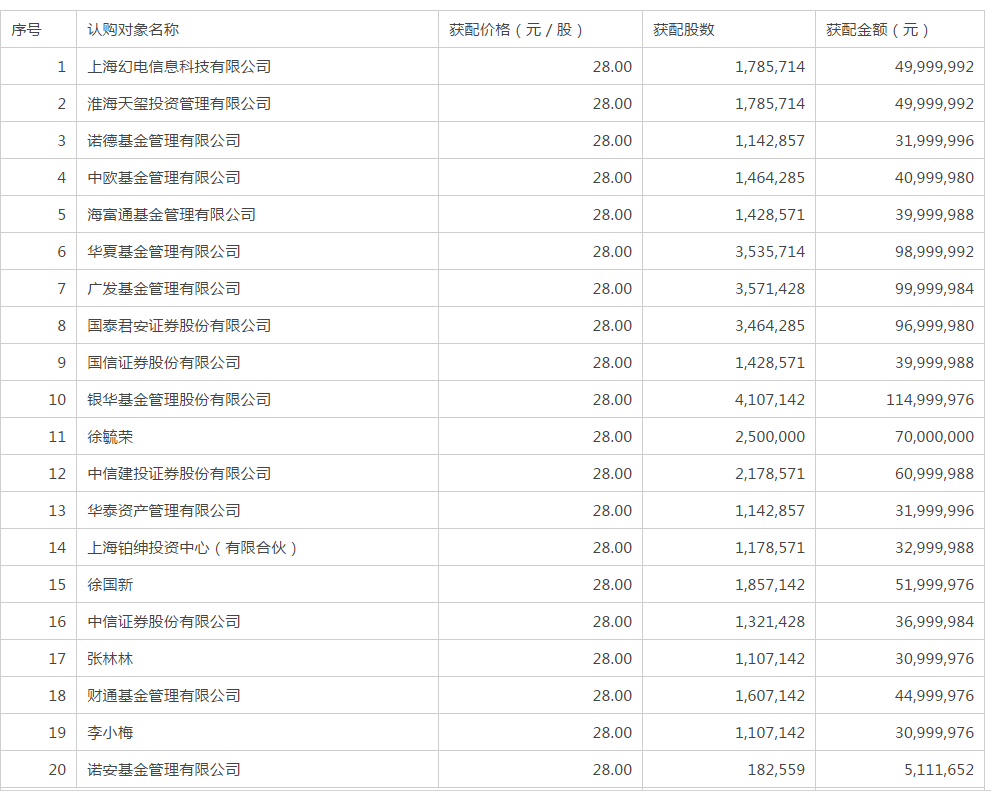Select share count 1,464,285

tap(770, 178)
